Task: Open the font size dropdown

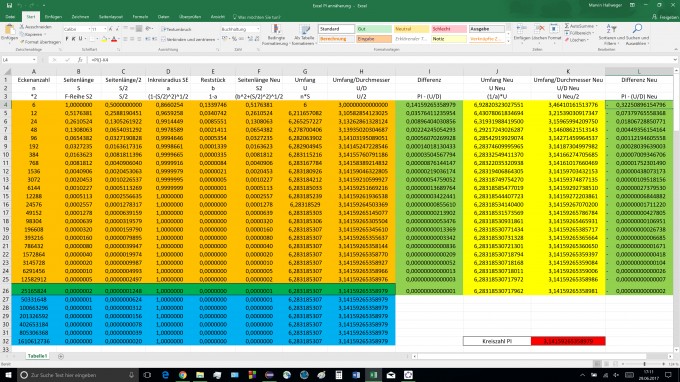Action: coord(105,29)
